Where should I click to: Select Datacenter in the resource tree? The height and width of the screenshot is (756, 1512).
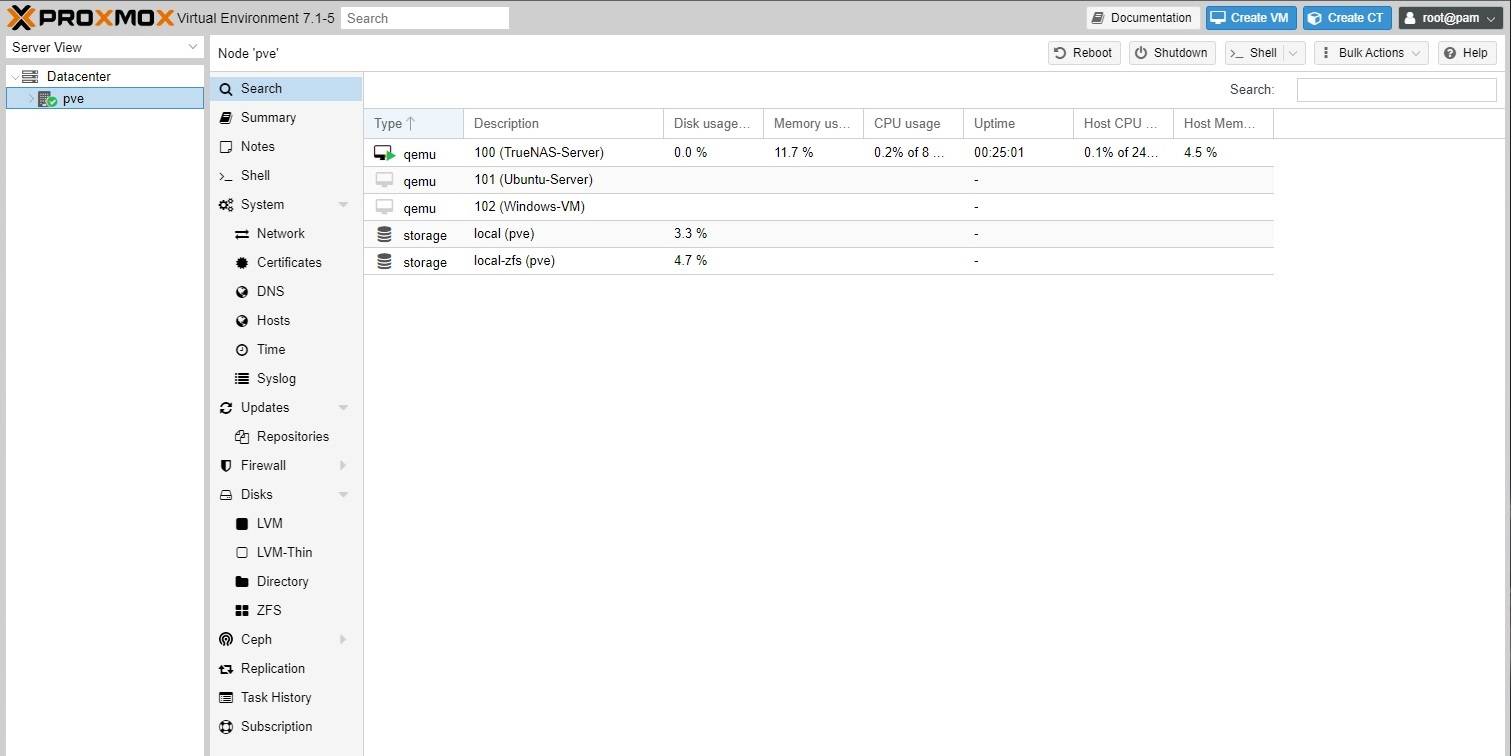click(78, 76)
